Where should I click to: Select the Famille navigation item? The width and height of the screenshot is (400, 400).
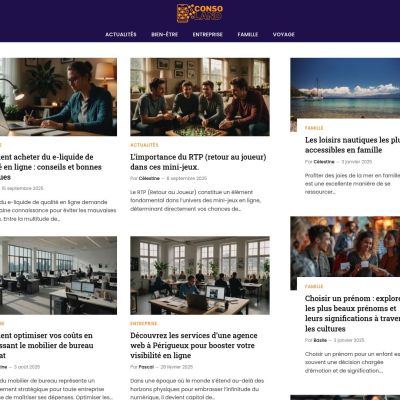pos(248,34)
